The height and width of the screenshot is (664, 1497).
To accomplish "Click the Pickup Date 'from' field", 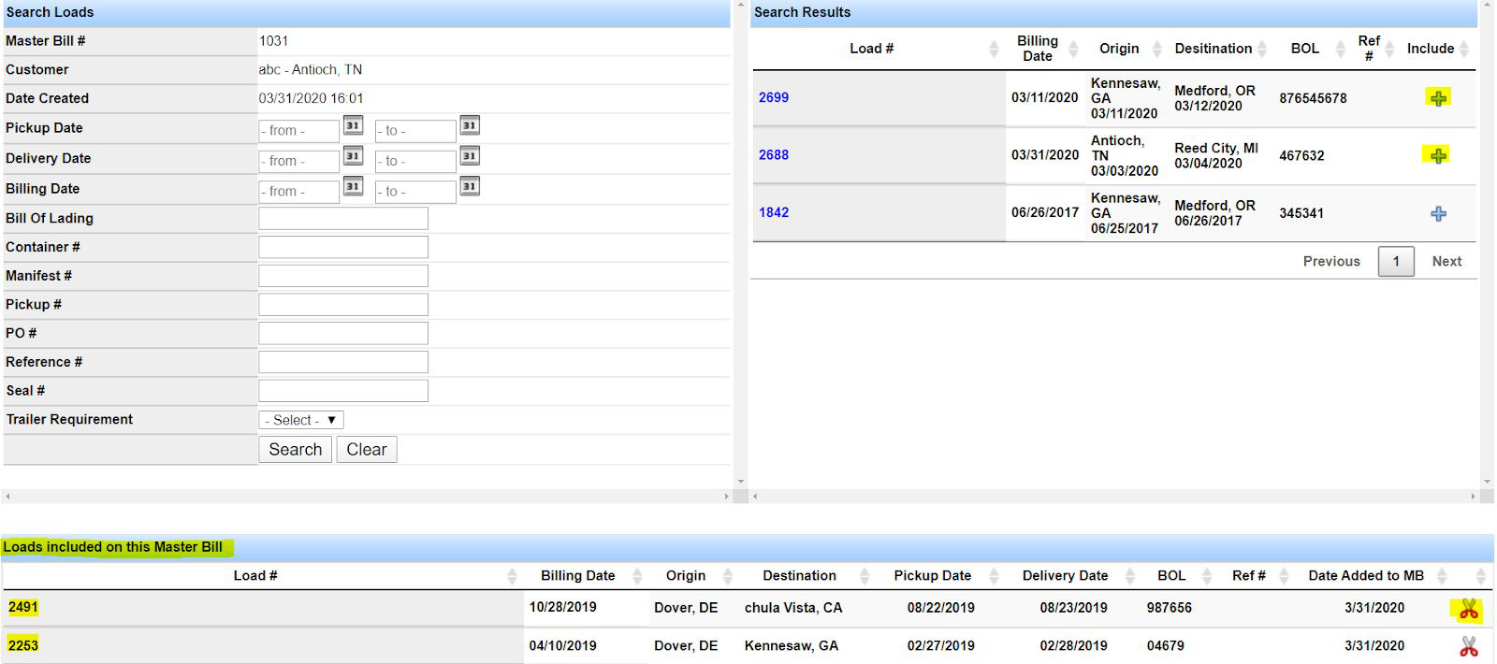I will point(299,131).
